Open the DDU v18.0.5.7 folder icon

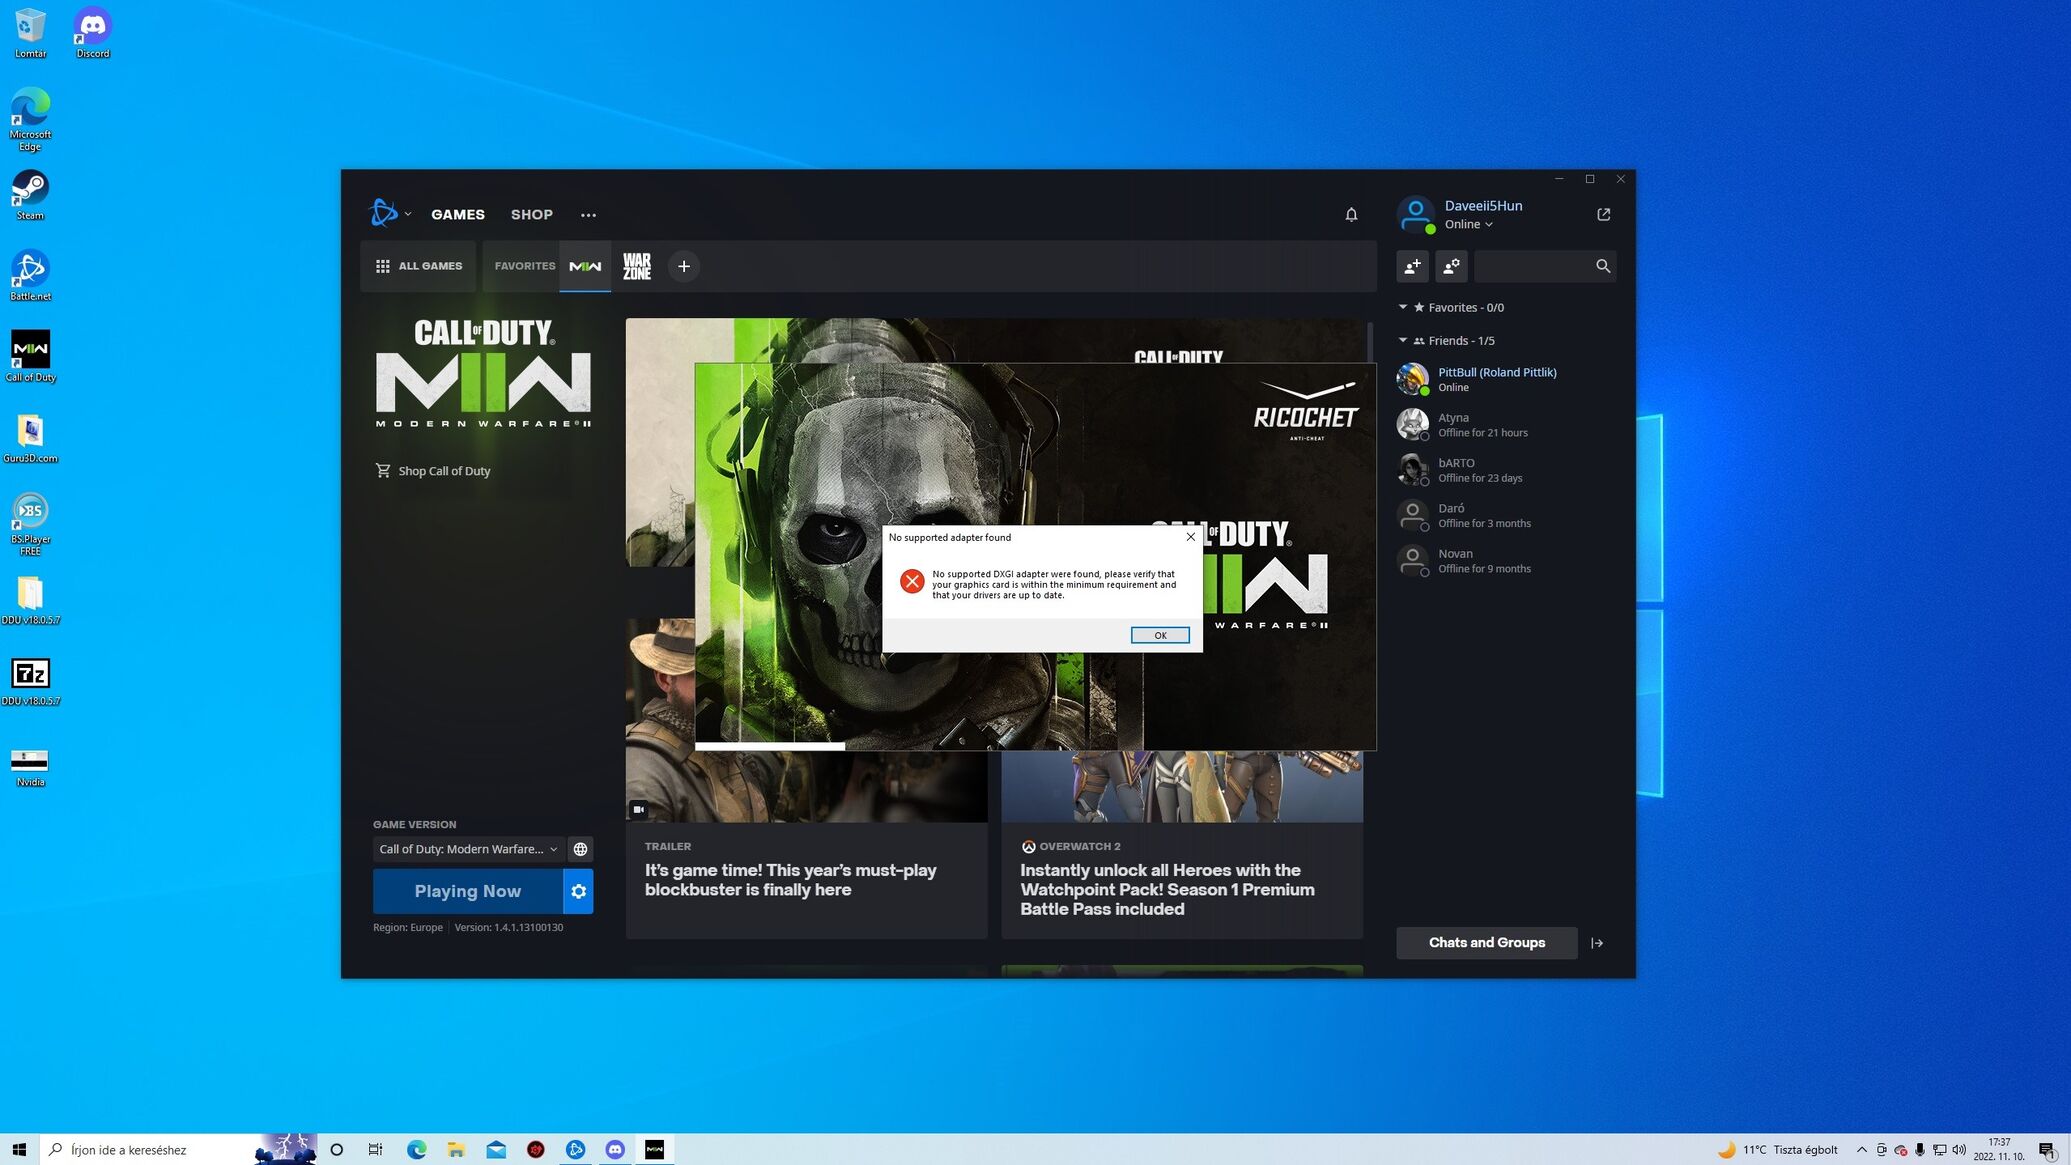[30, 600]
